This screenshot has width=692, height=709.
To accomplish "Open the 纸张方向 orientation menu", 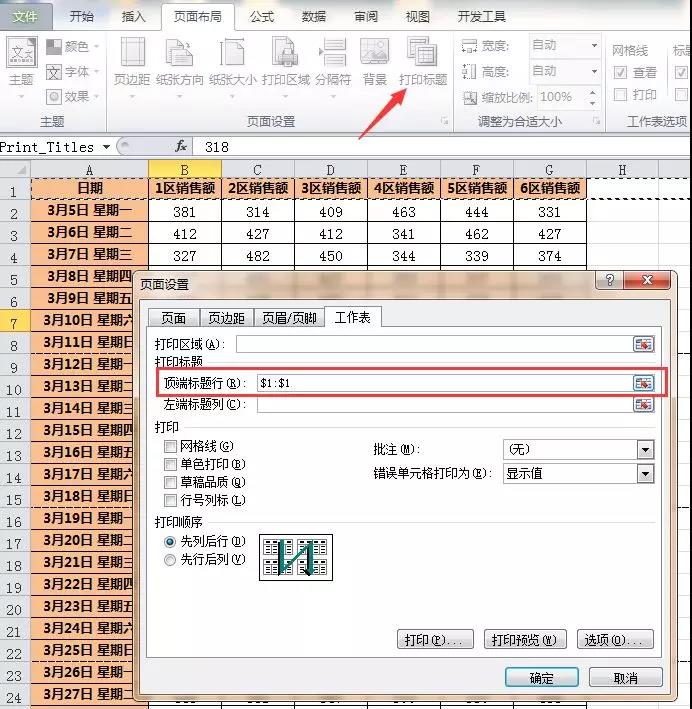I will tap(180, 67).
